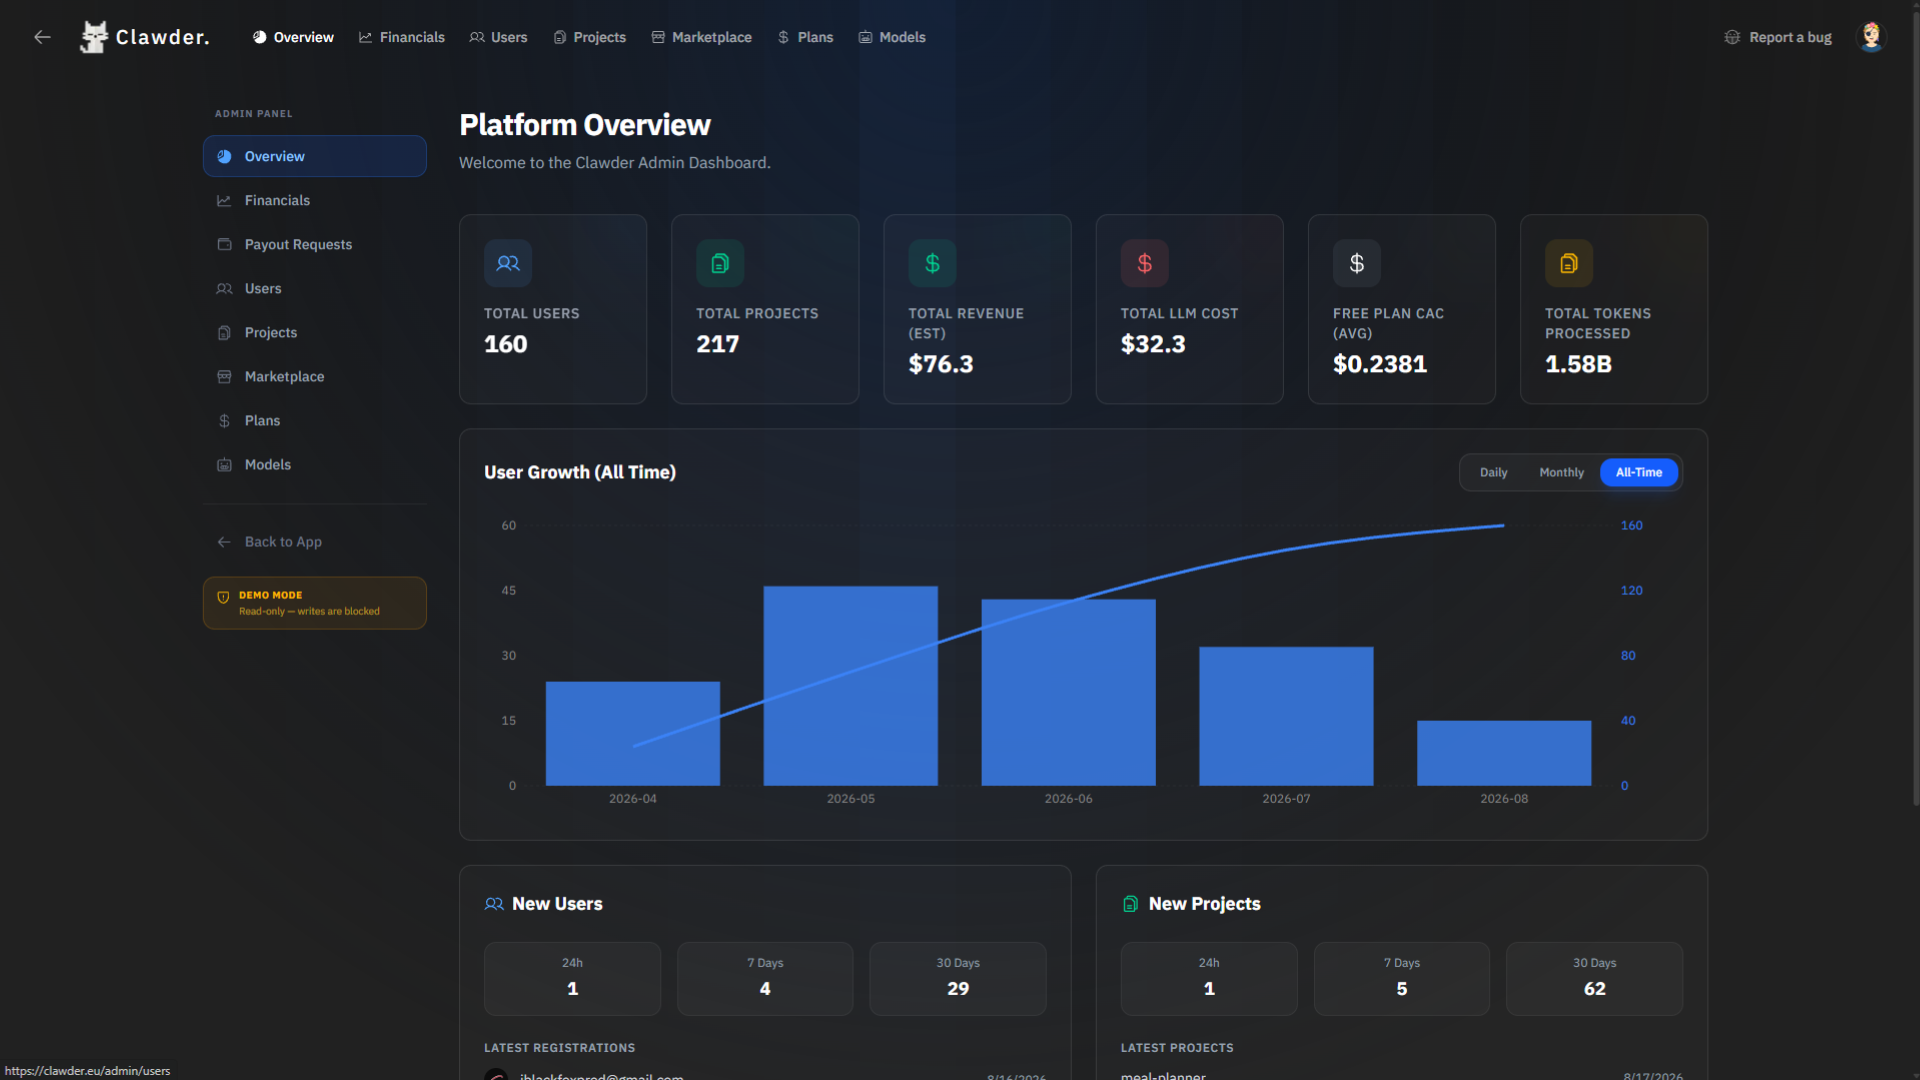The image size is (1920, 1080).
Task: Click the New Projects 7 Days stat
Action: pos(1402,978)
